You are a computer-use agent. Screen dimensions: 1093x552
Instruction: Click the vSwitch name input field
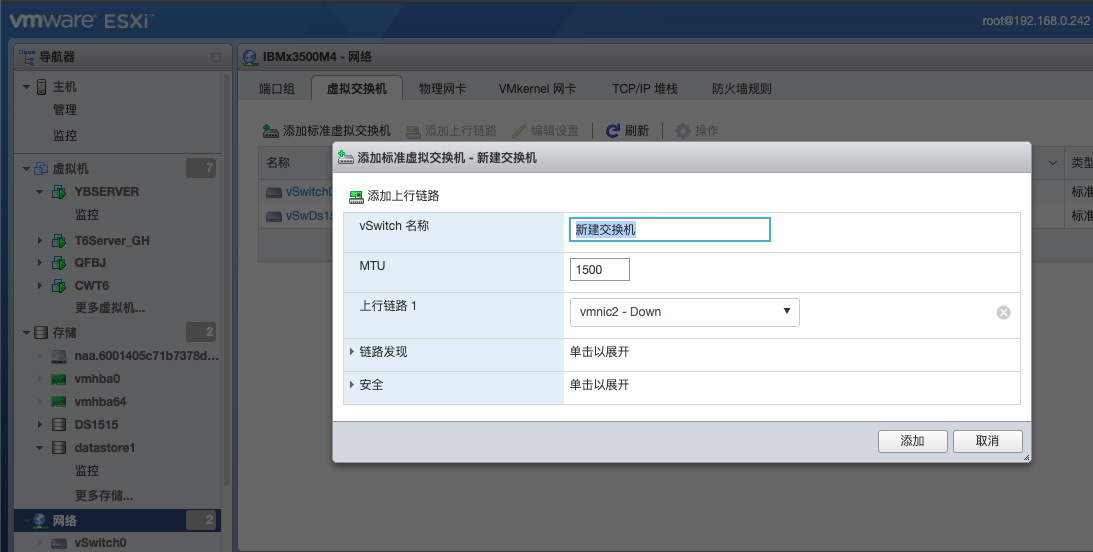coord(670,230)
